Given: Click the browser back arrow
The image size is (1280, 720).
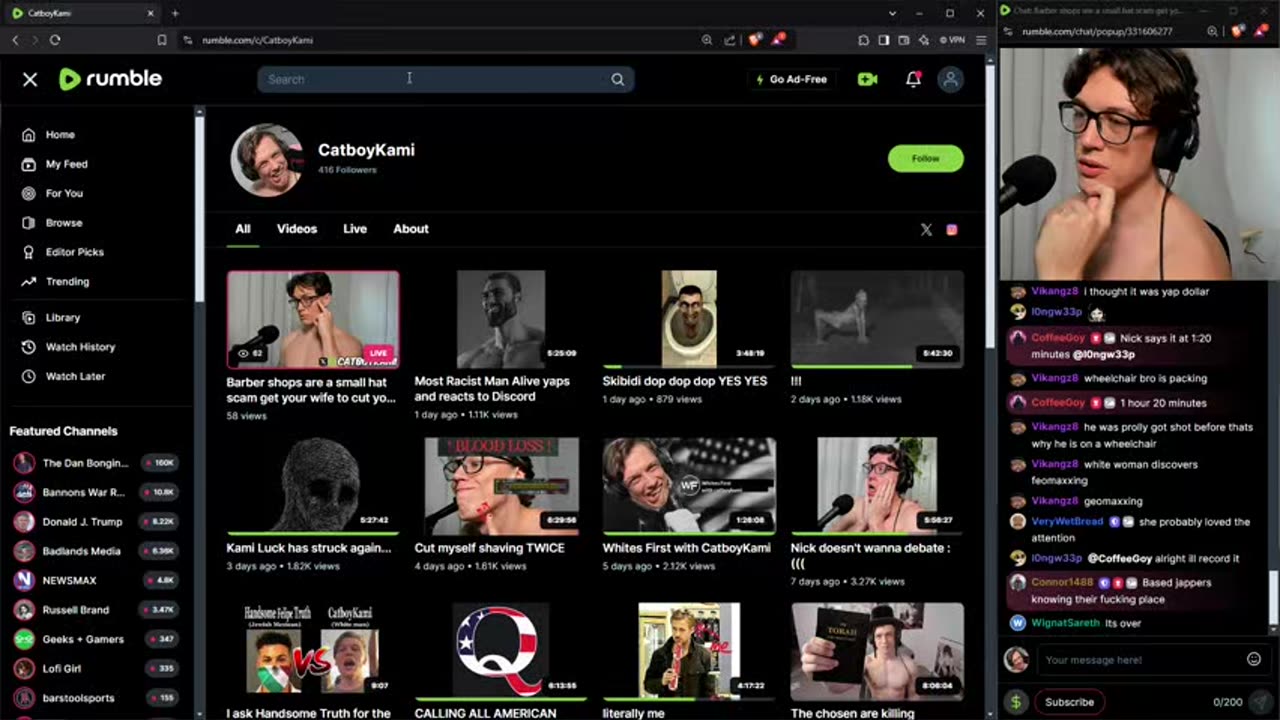Looking at the screenshot, I should pos(15,40).
